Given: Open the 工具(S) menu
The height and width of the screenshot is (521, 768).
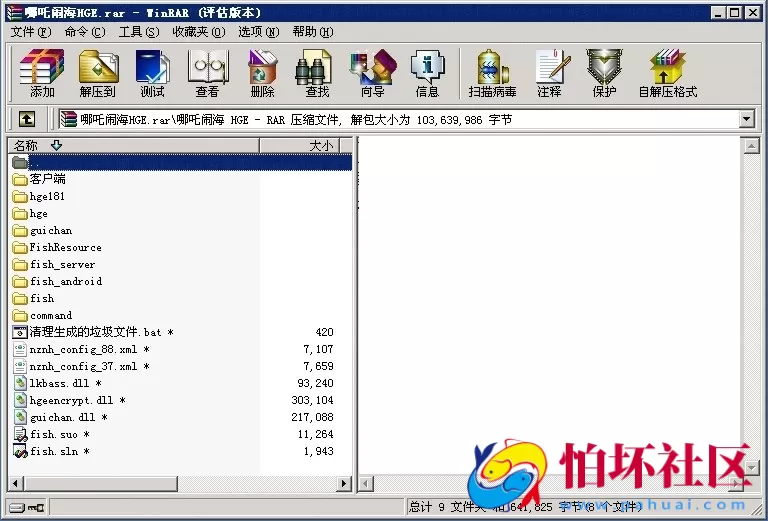Looking at the screenshot, I should pos(139,32).
